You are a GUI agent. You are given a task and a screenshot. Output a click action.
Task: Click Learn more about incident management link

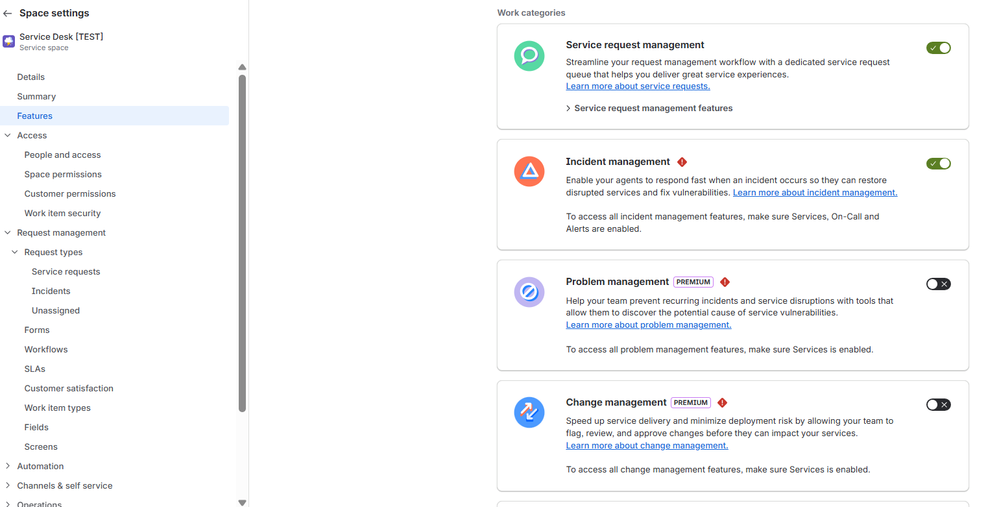point(815,192)
